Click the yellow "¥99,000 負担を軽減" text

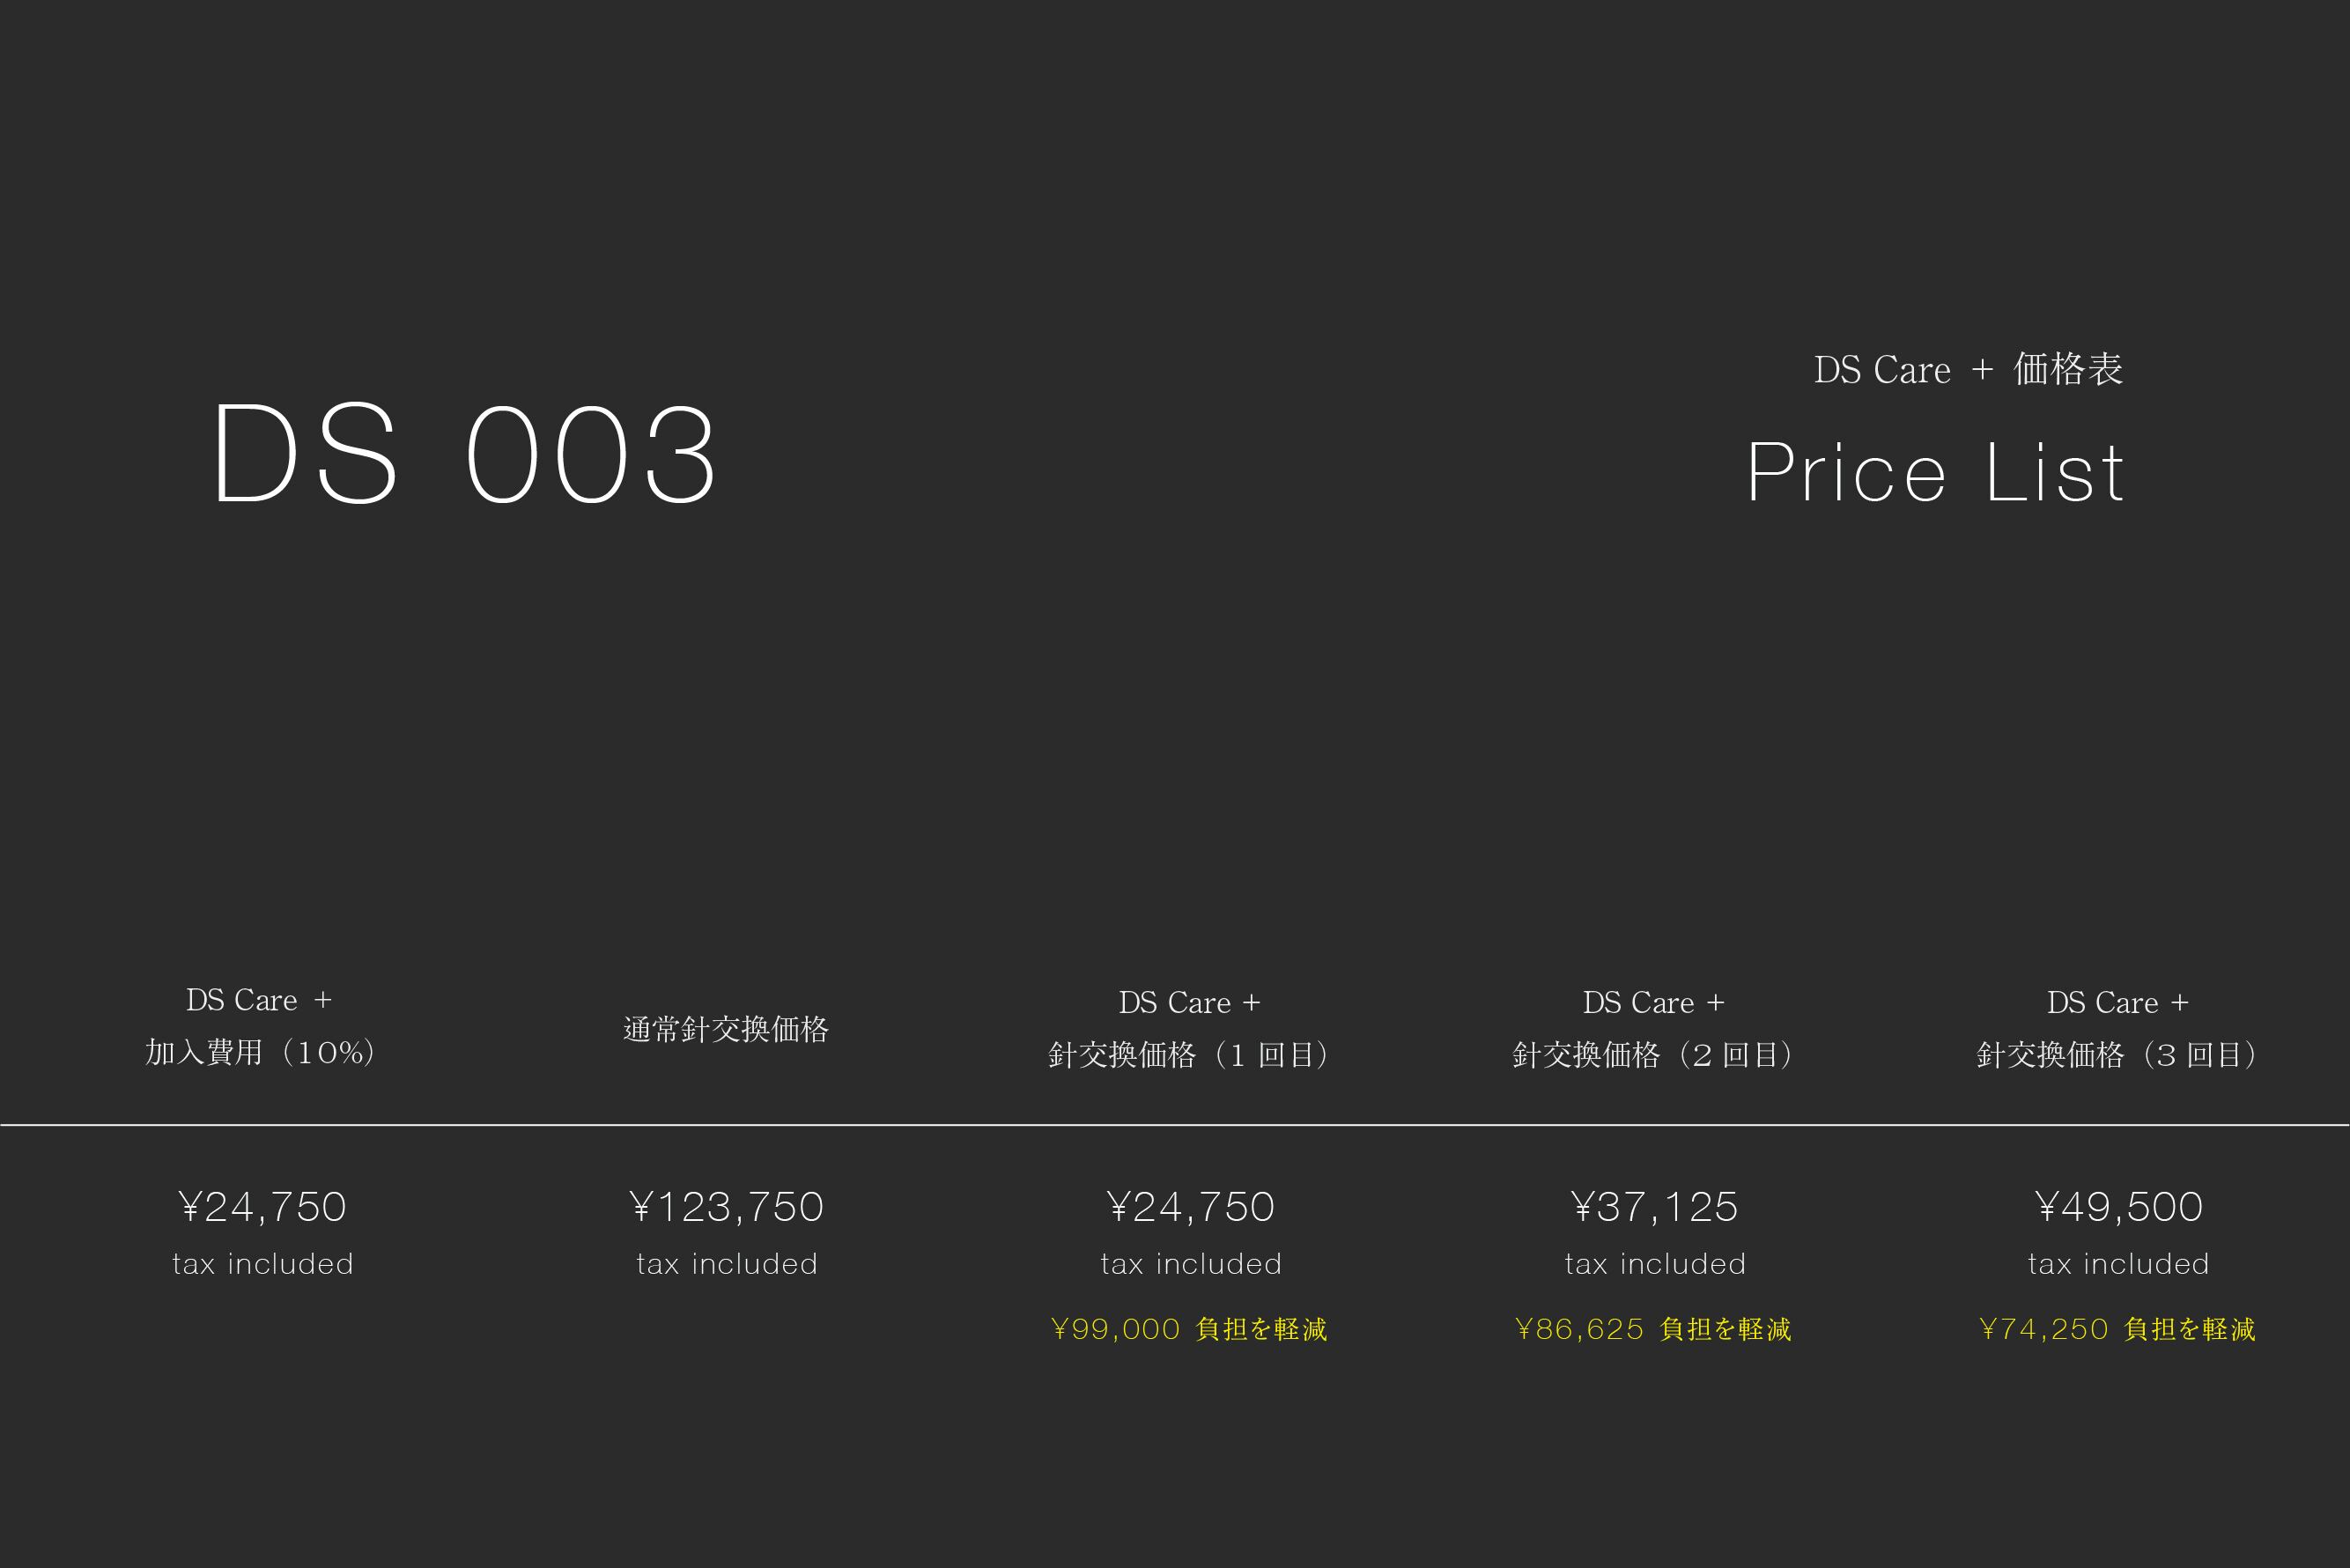click(x=1189, y=1329)
